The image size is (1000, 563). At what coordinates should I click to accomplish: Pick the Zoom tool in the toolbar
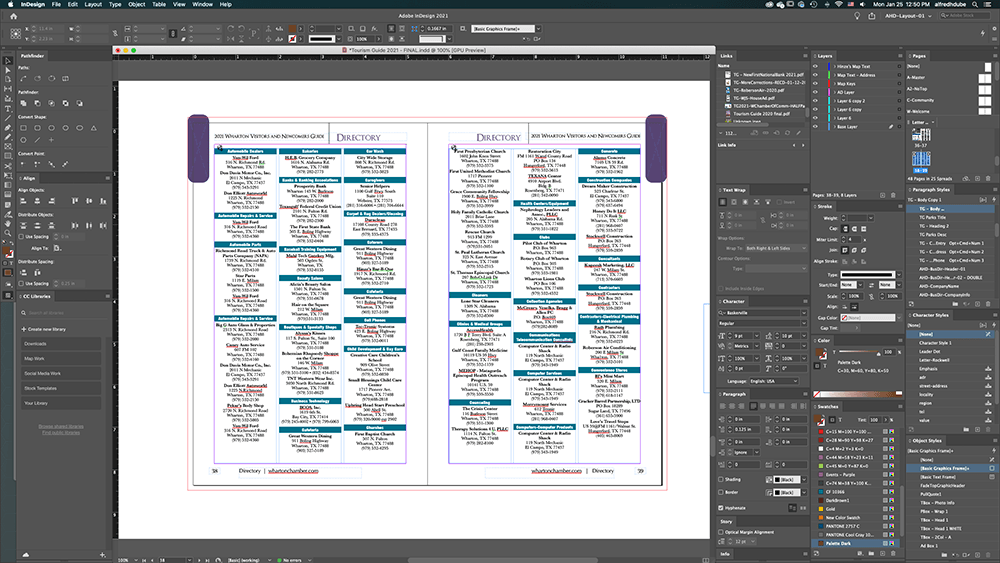coord(7,231)
